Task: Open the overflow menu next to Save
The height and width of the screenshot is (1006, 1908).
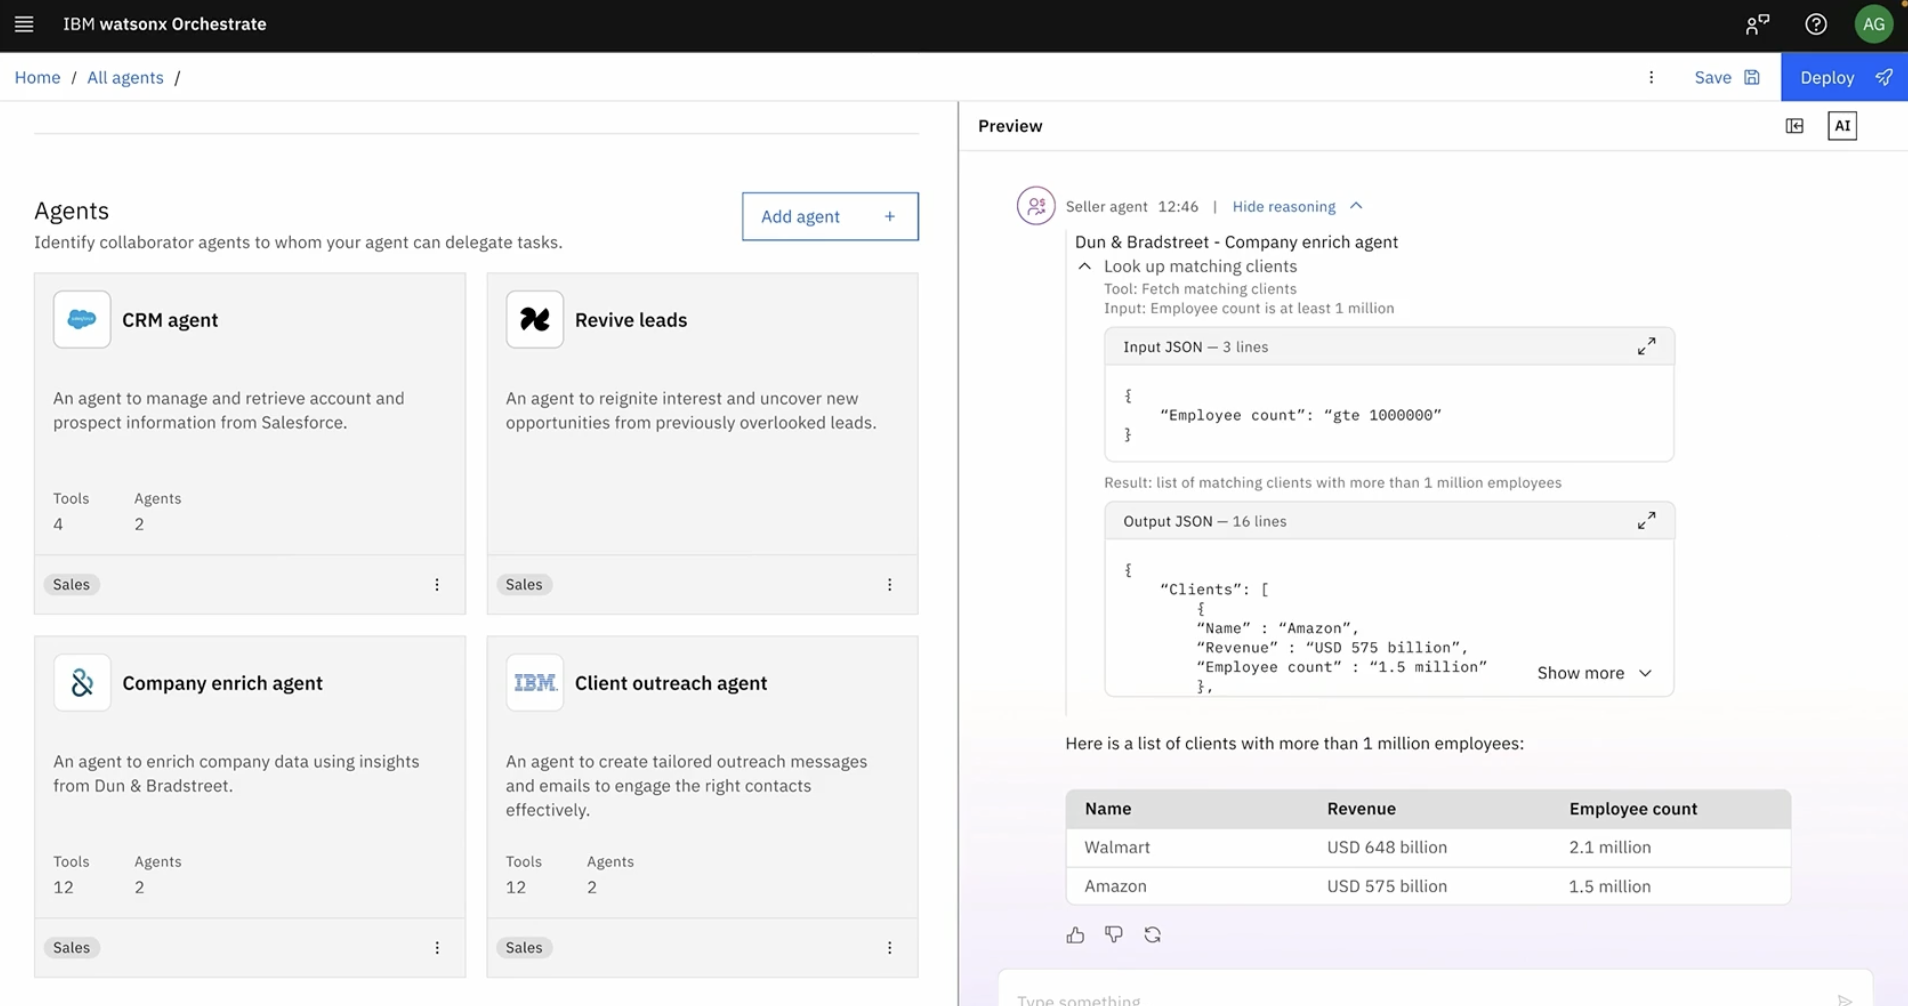Action: (1651, 77)
